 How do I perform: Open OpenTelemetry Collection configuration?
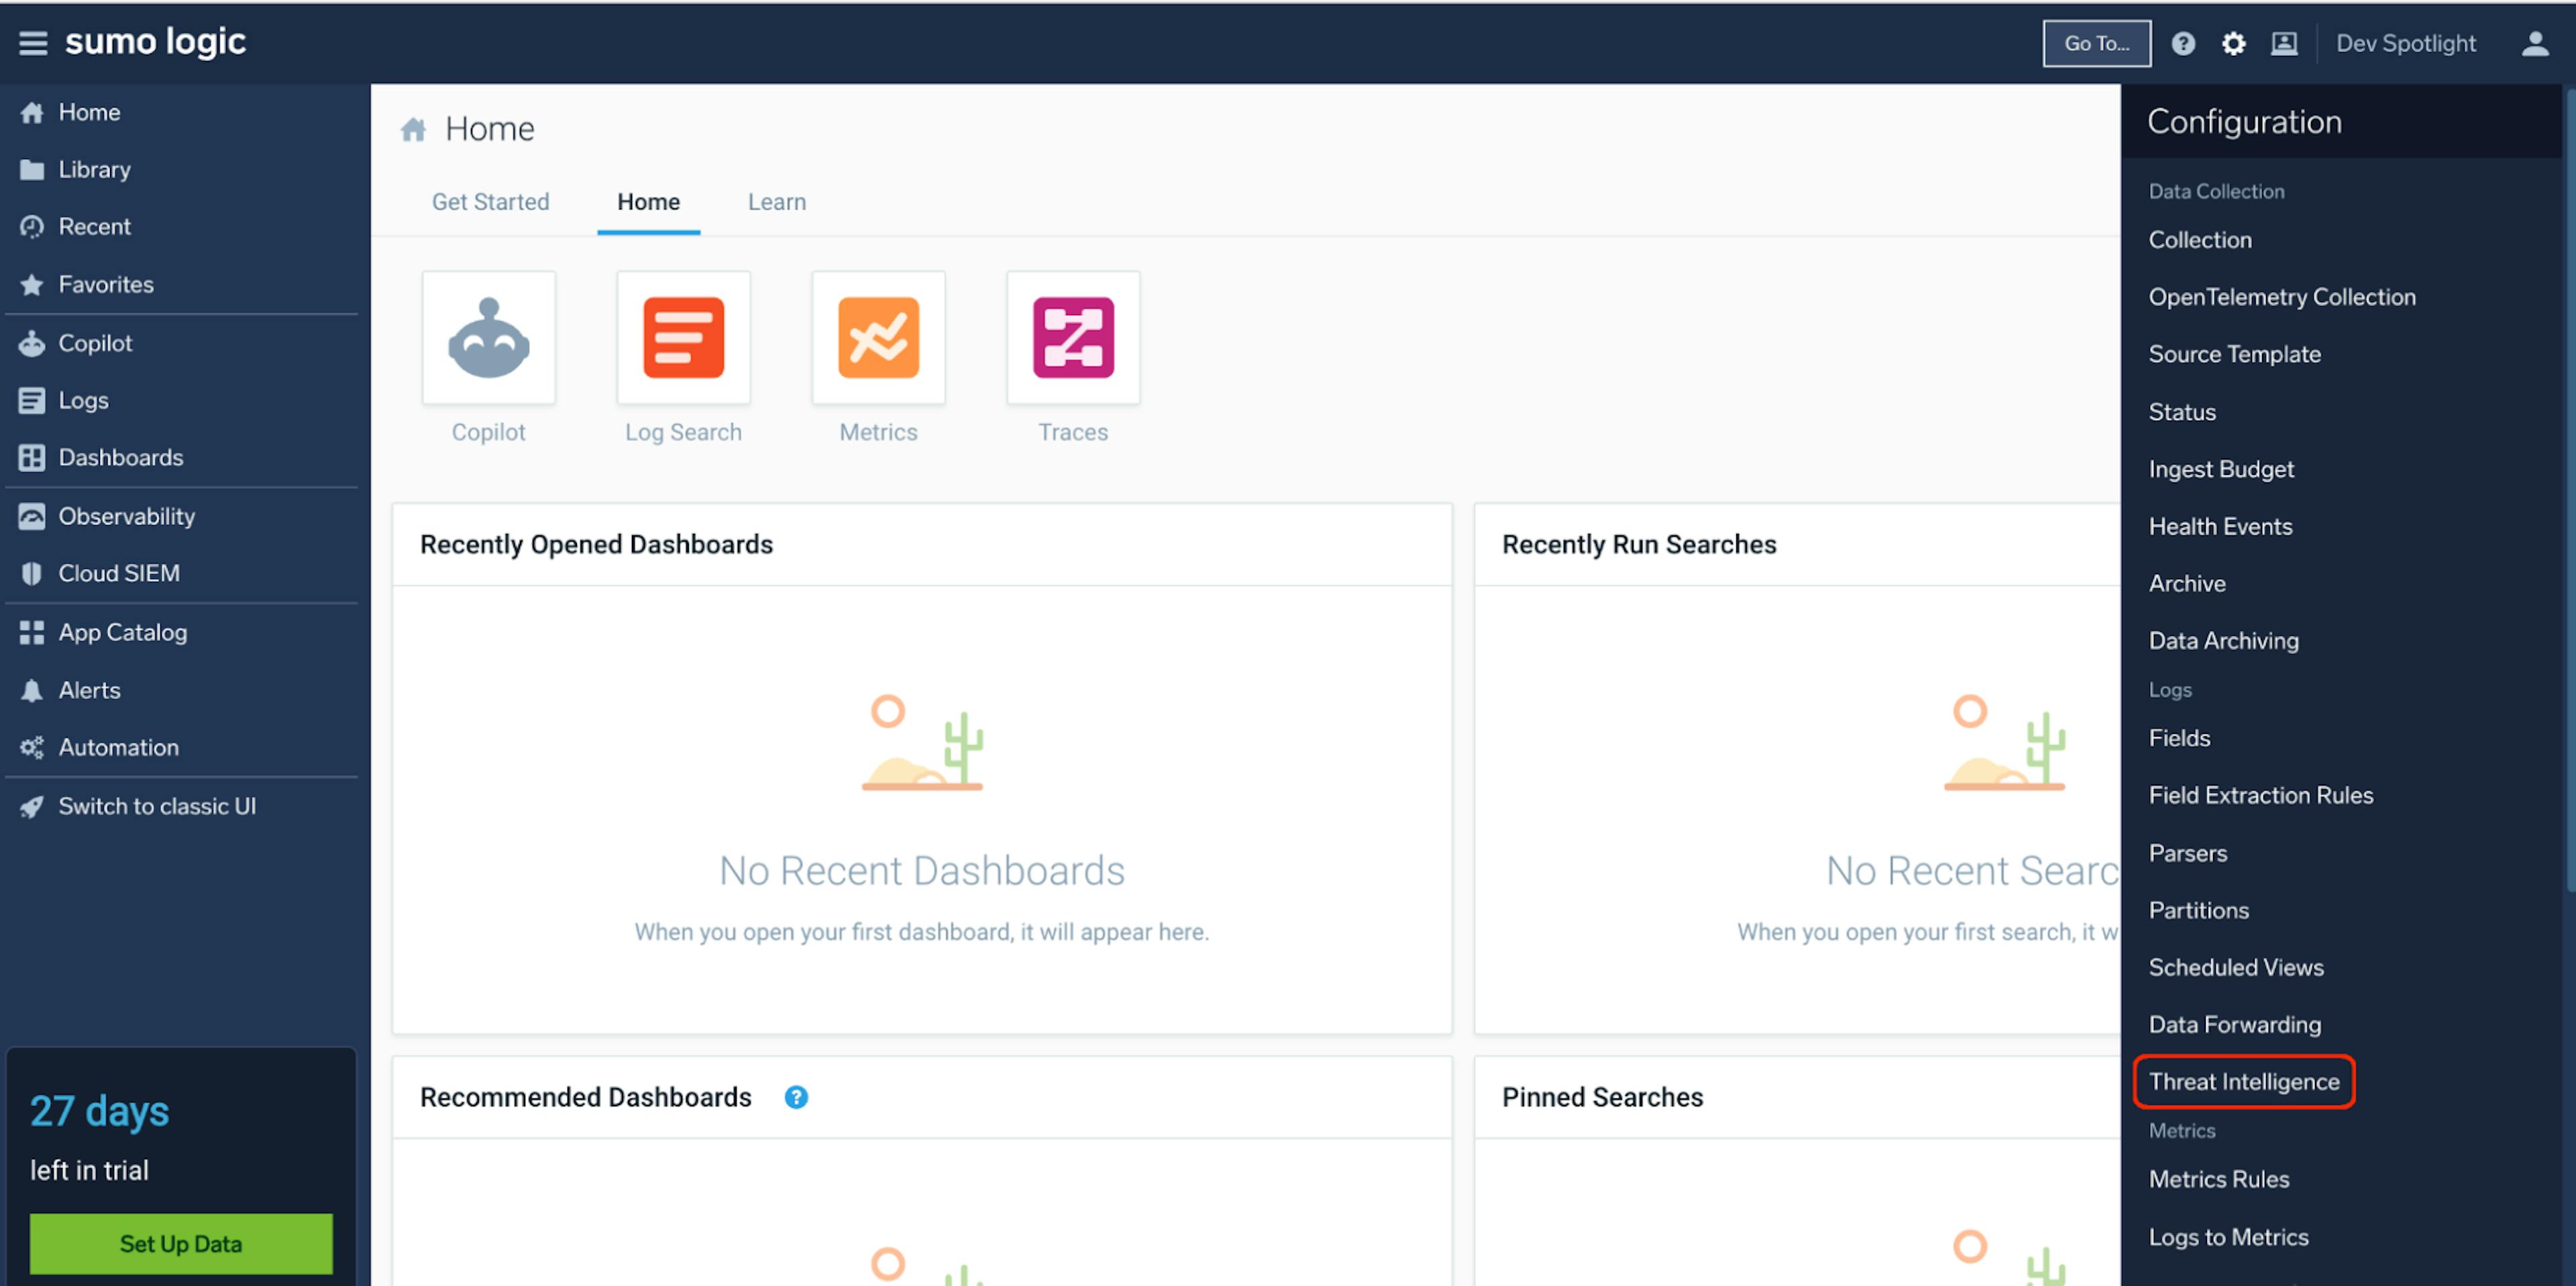point(2282,297)
